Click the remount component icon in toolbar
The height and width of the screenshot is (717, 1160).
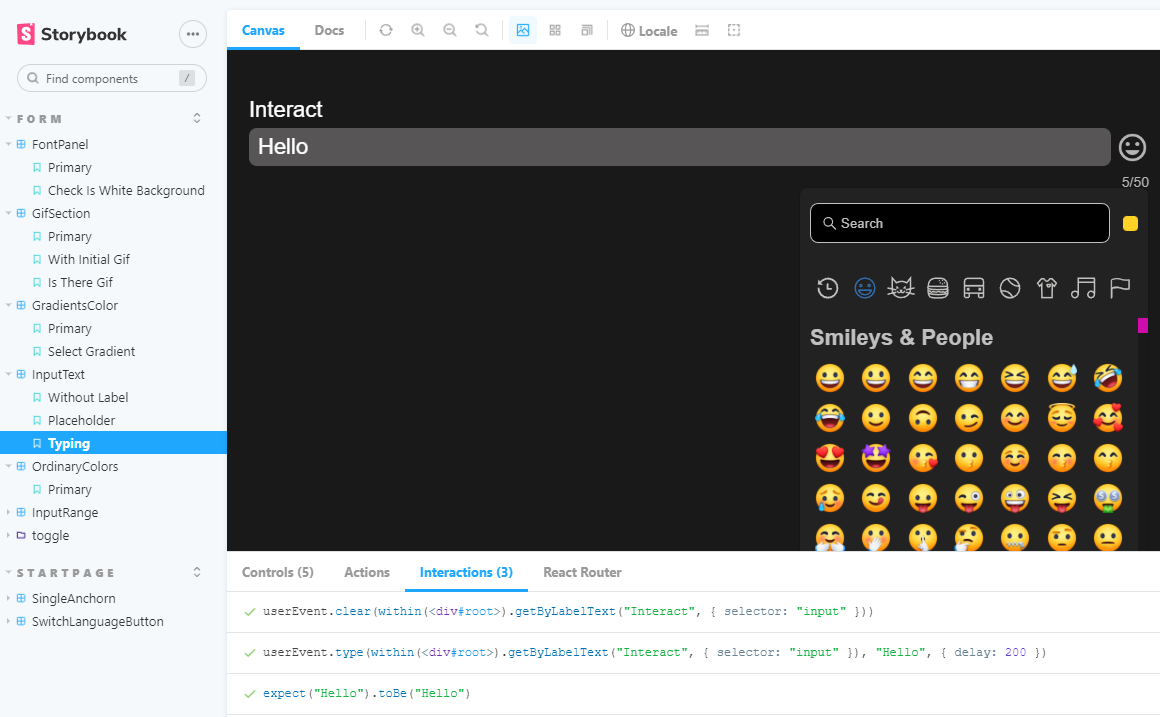pos(385,30)
